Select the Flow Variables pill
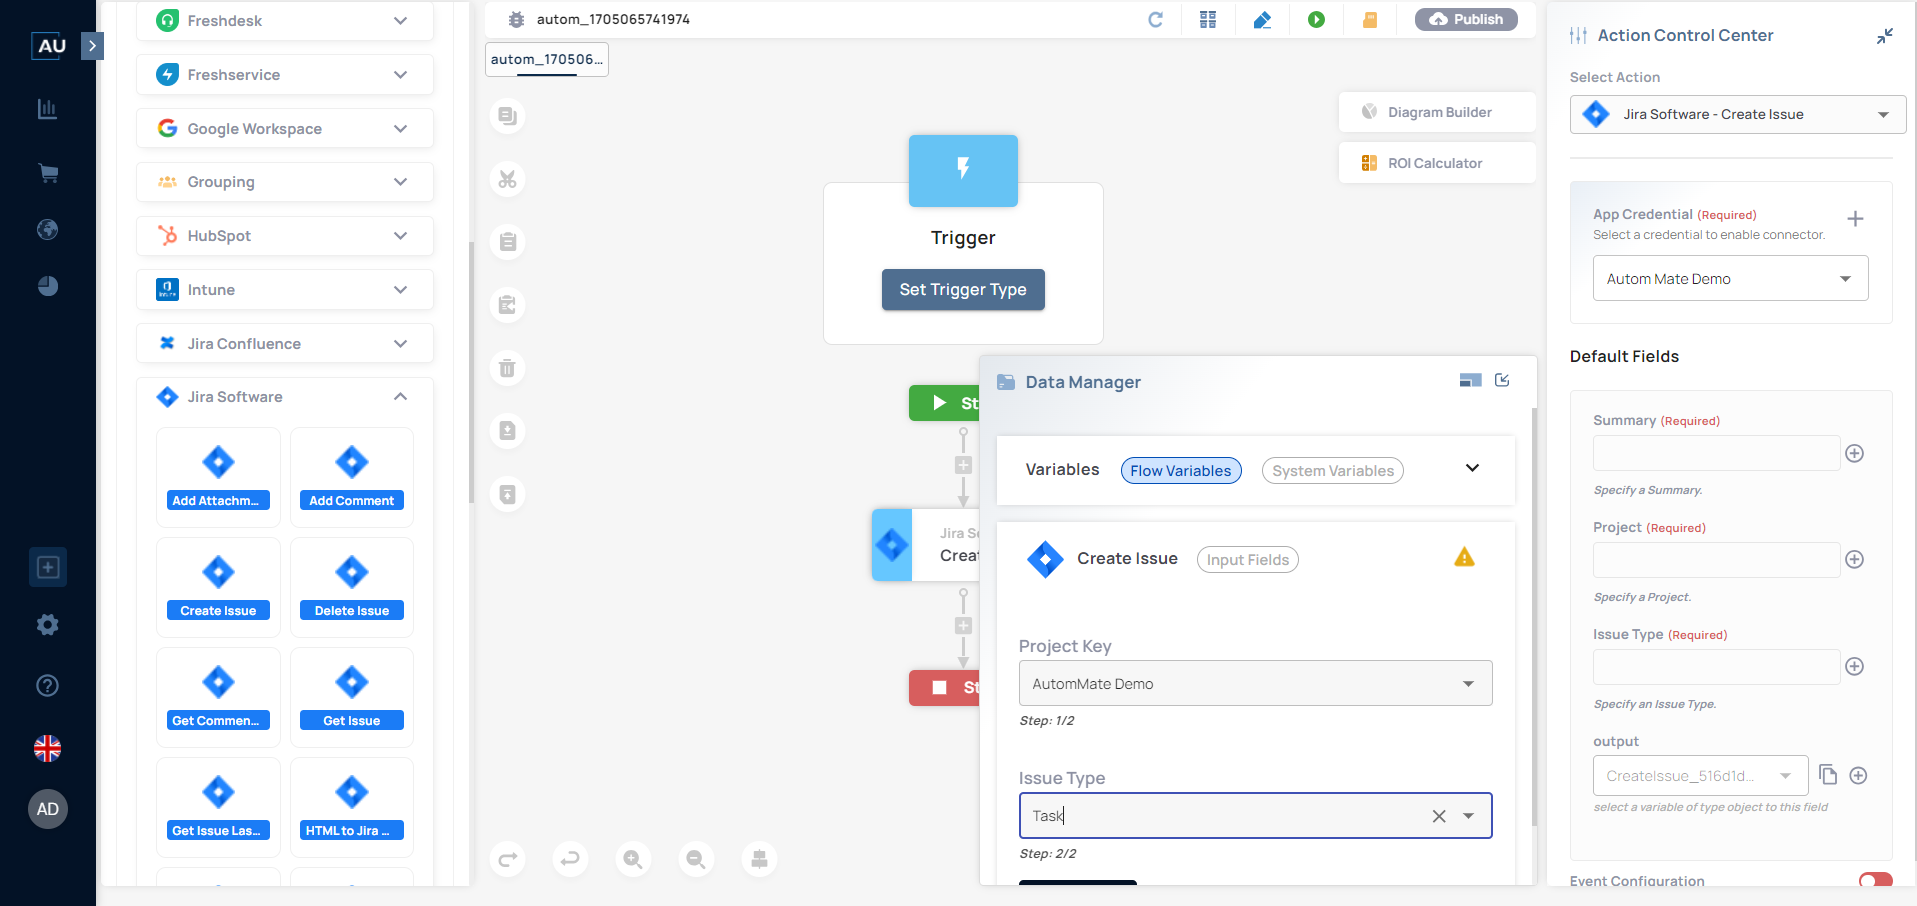Screen dimensions: 1917x906 click(1180, 470)
